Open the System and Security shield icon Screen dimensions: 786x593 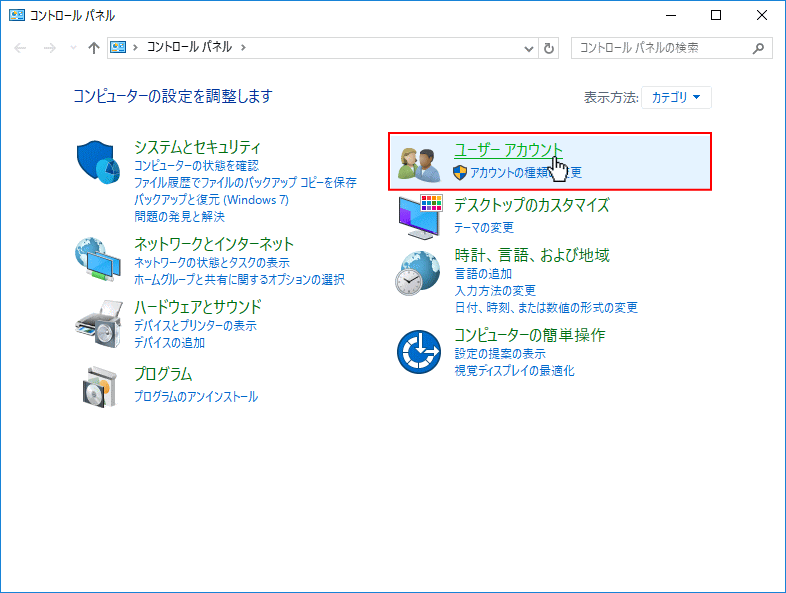[x=98, y=162]
